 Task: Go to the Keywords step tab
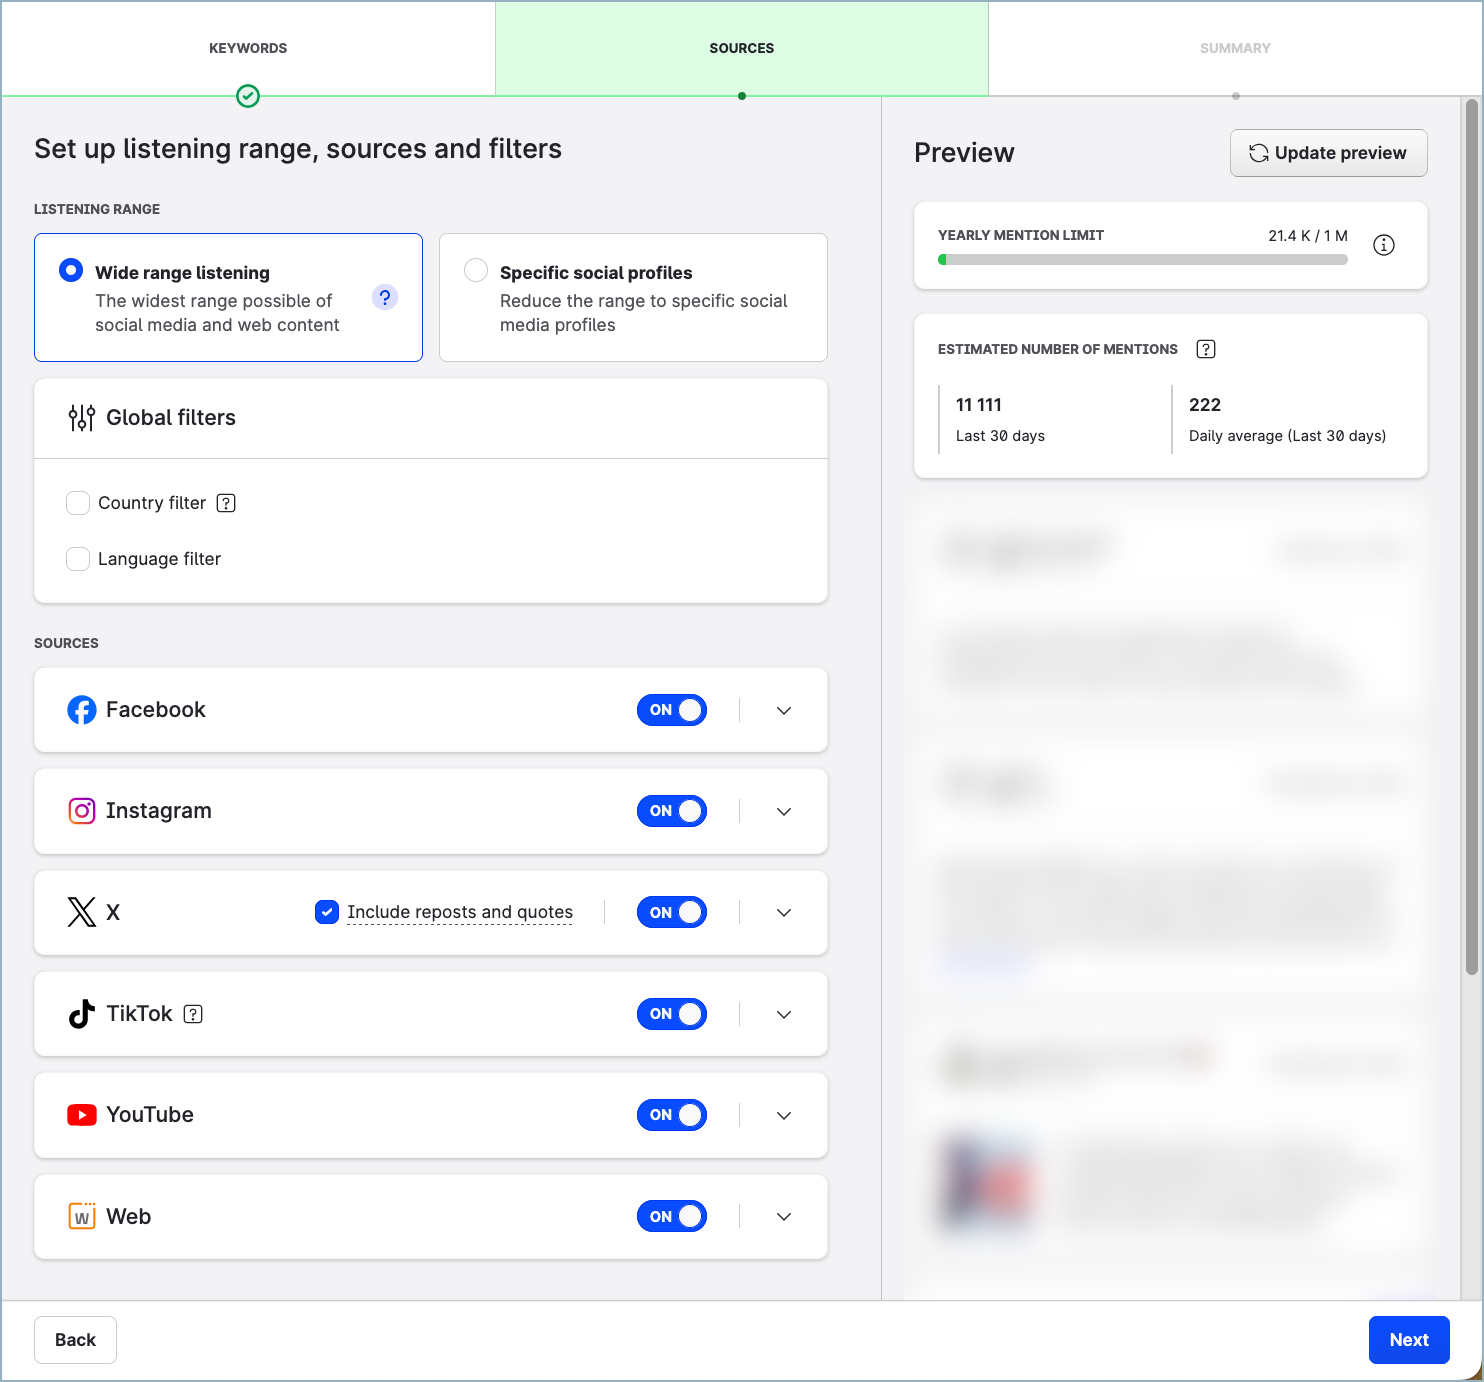click(248, 48)
